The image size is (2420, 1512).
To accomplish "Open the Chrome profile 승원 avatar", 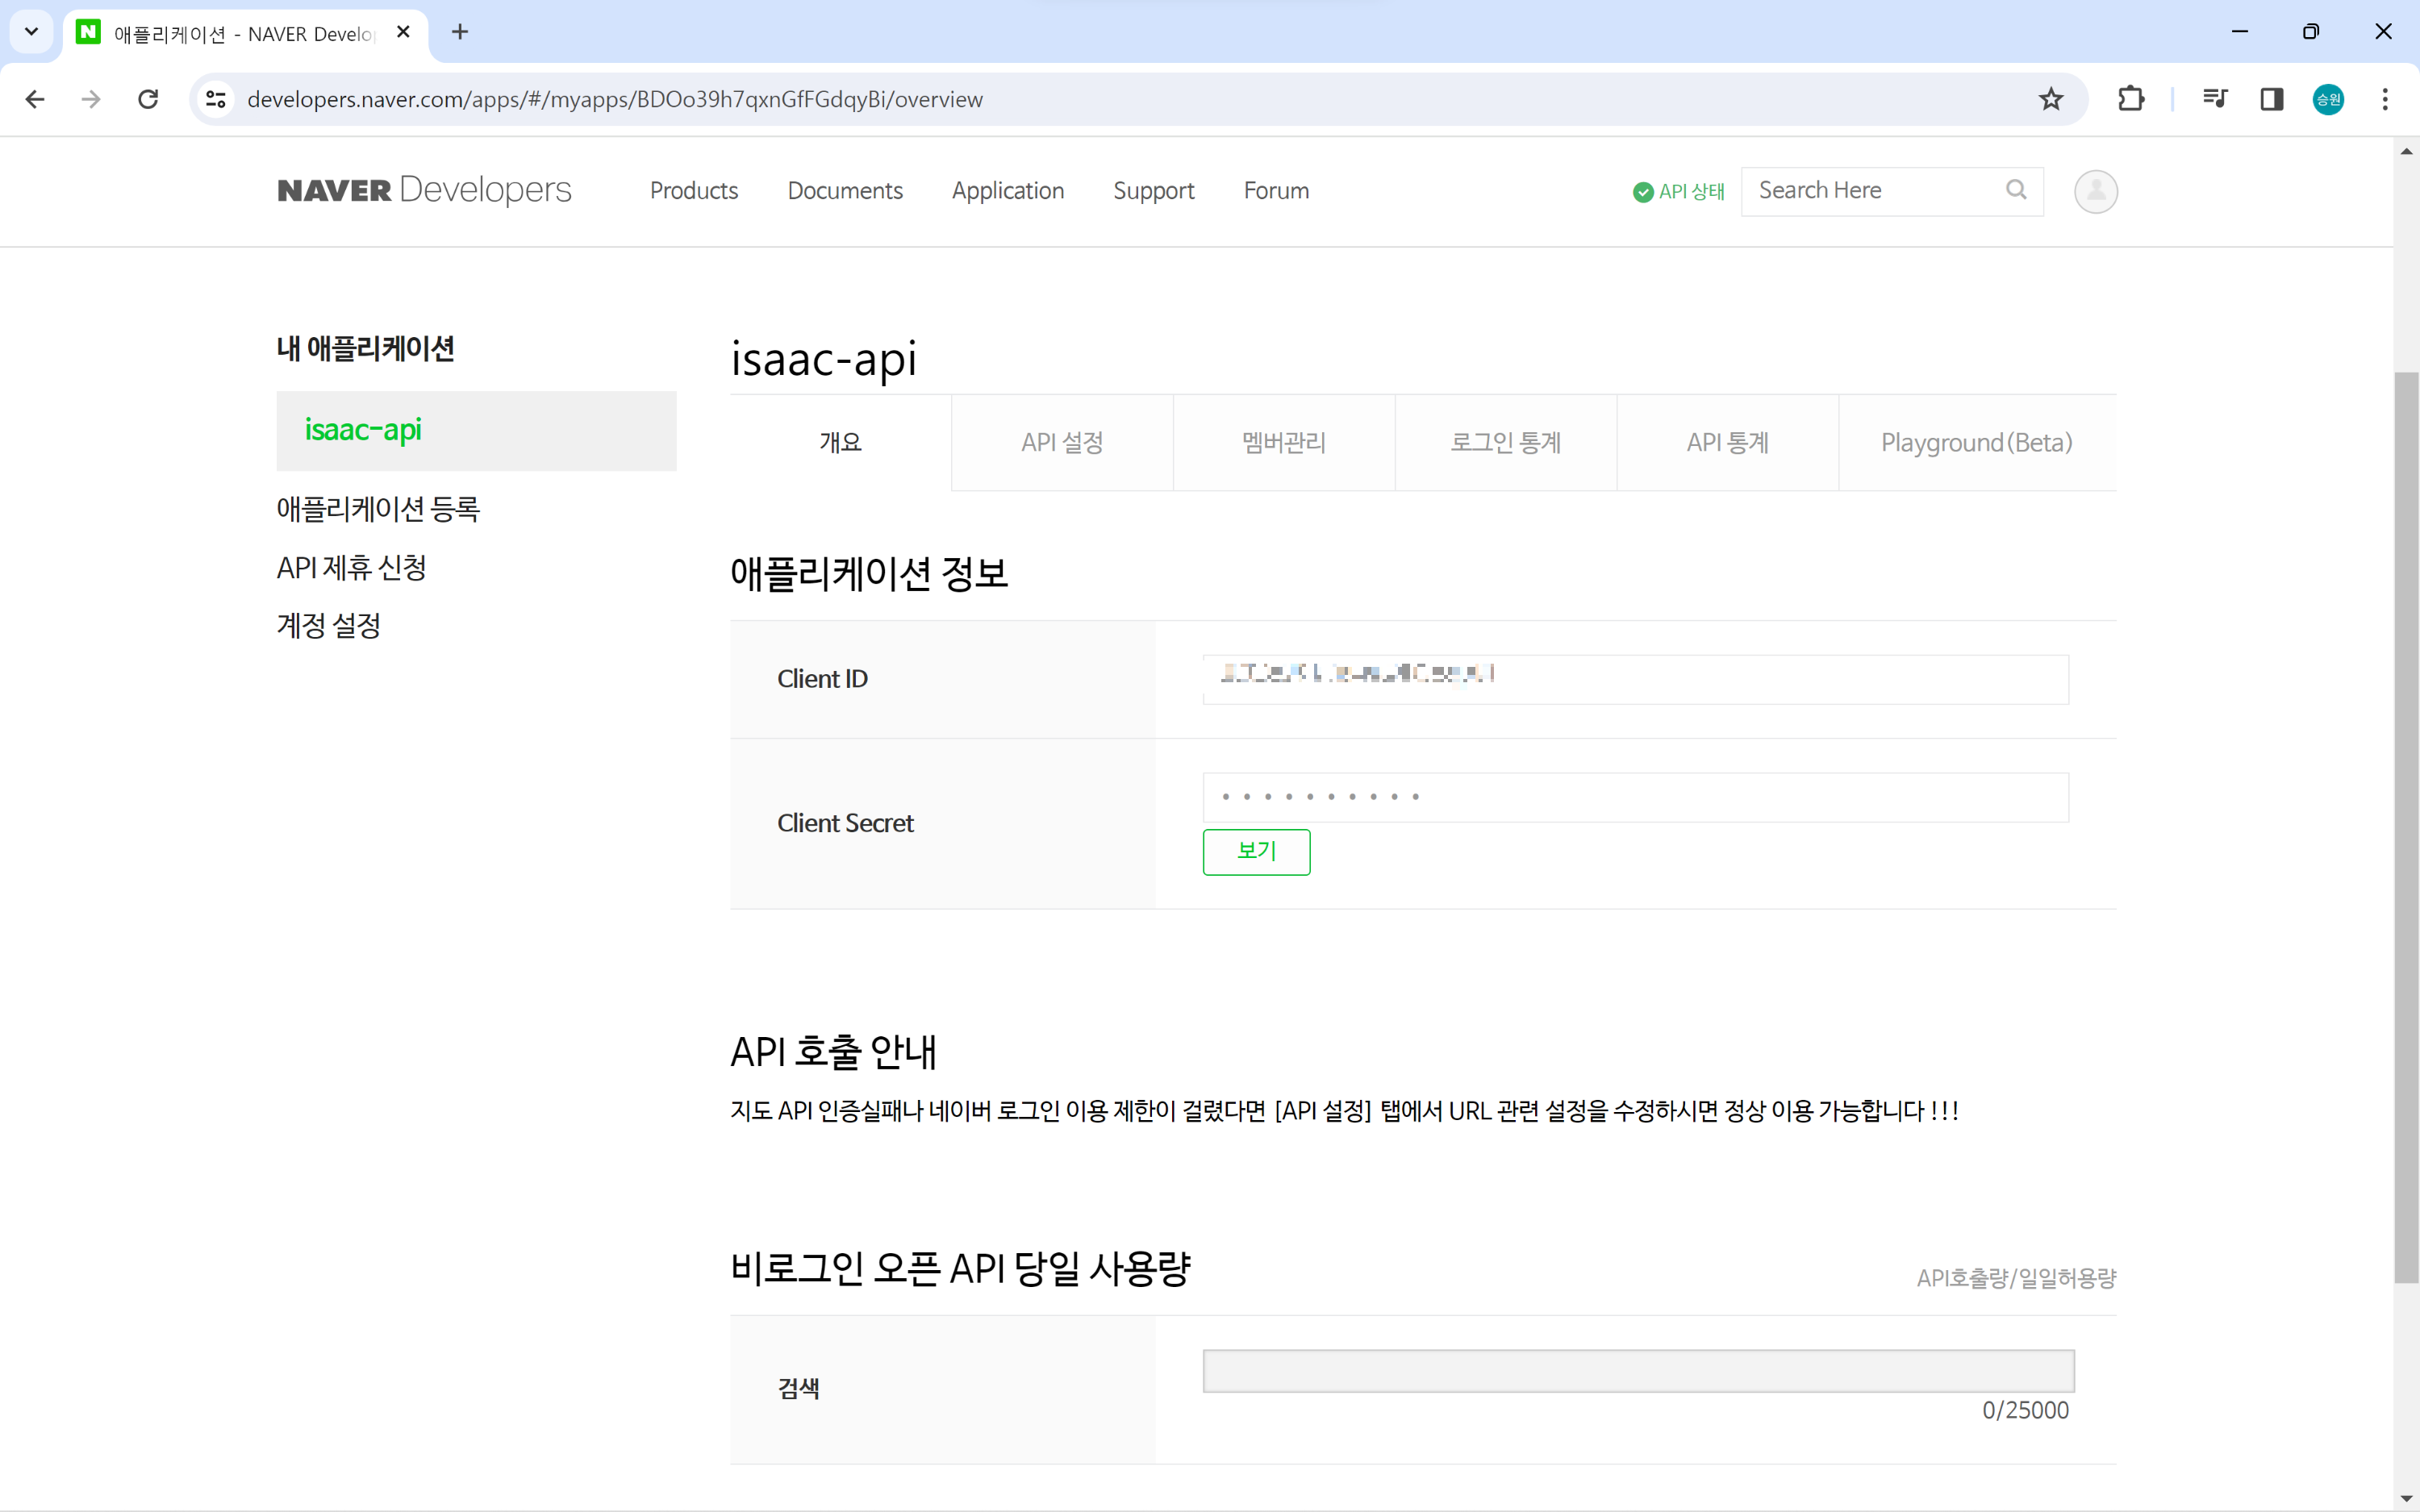I will coord(2328,99).
